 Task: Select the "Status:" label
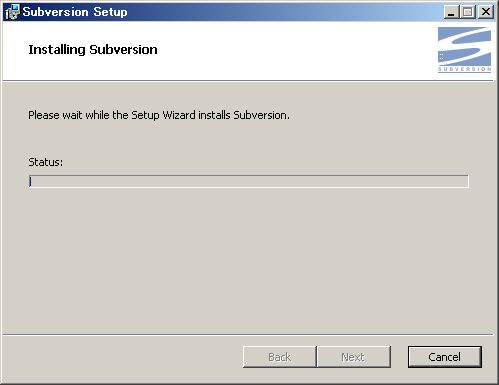tap(45, 162)
